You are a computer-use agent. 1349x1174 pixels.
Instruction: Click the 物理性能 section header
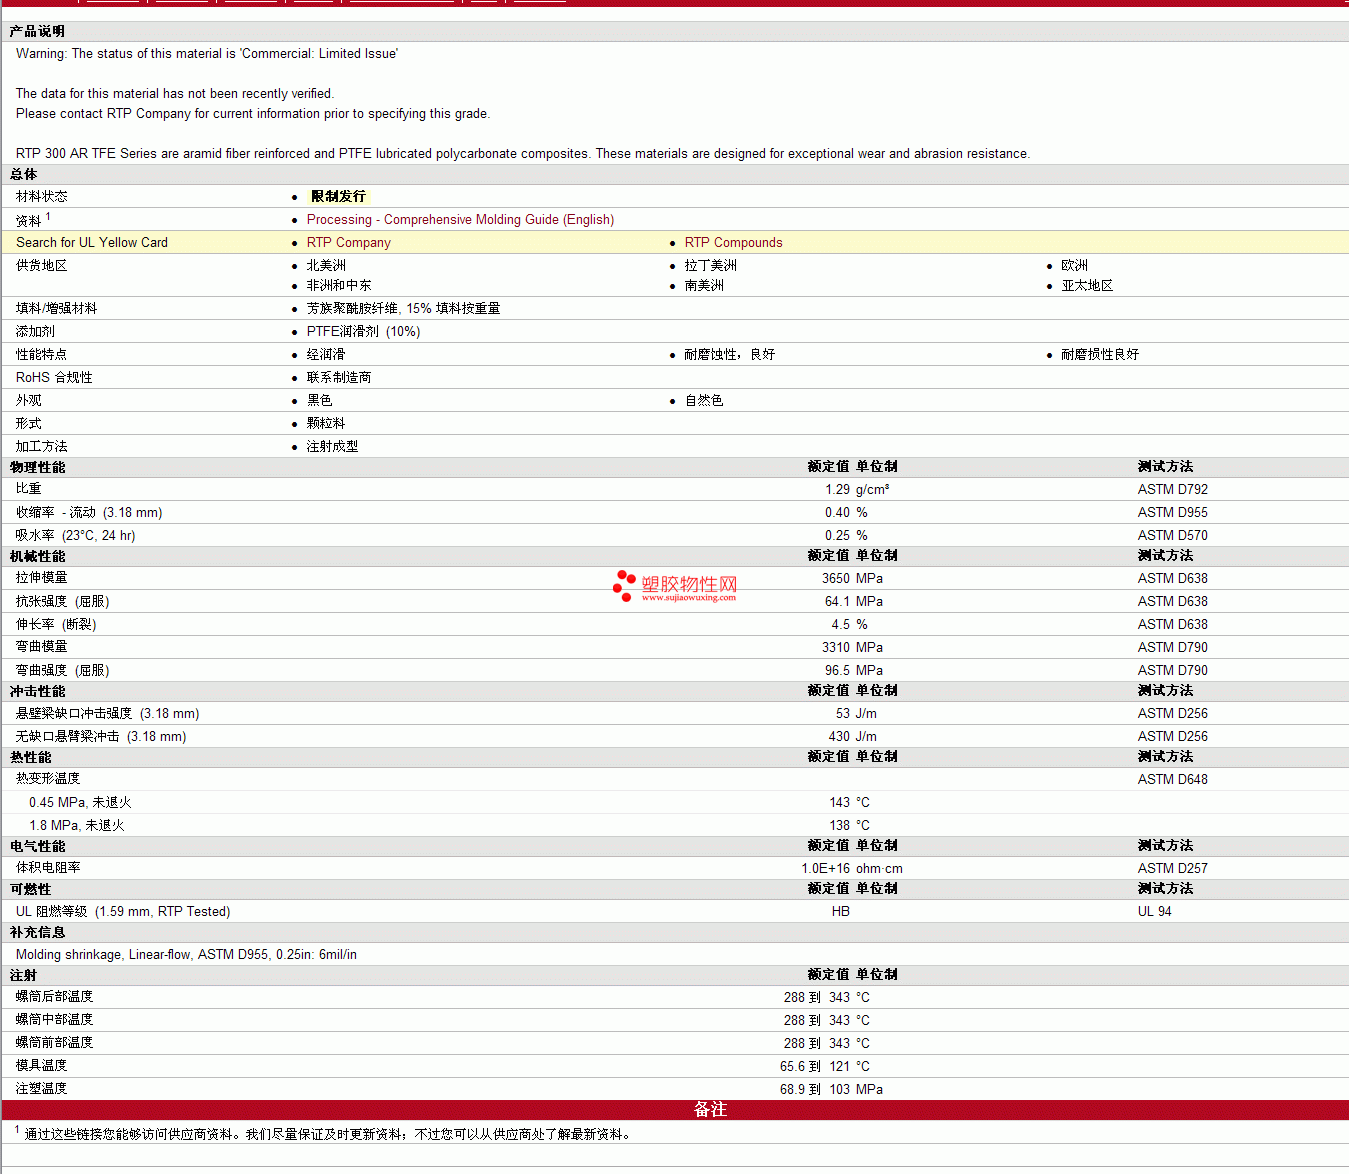click(37, 467)
